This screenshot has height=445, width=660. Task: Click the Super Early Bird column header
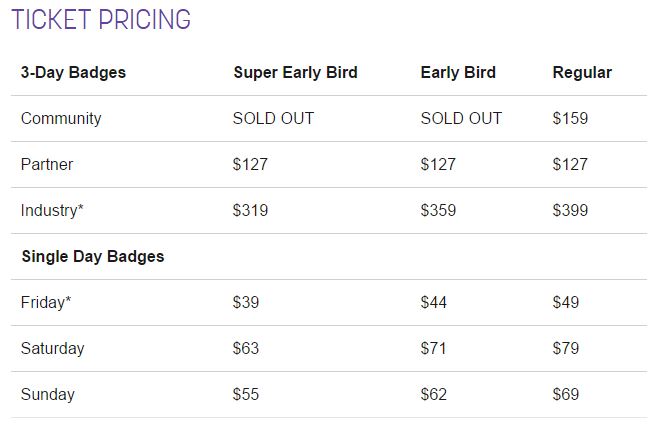(x=295, y=72)
